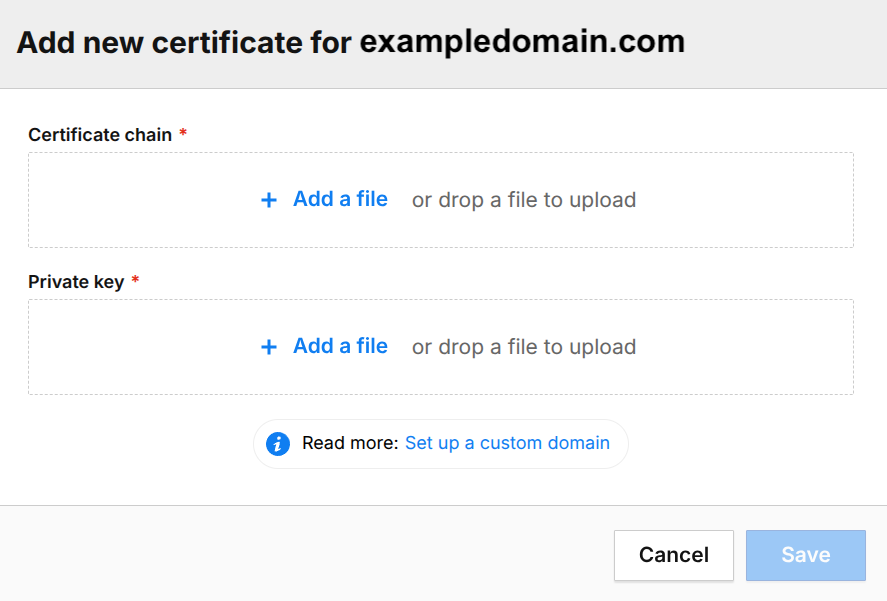Save the new certificate

tap(806, 555)
